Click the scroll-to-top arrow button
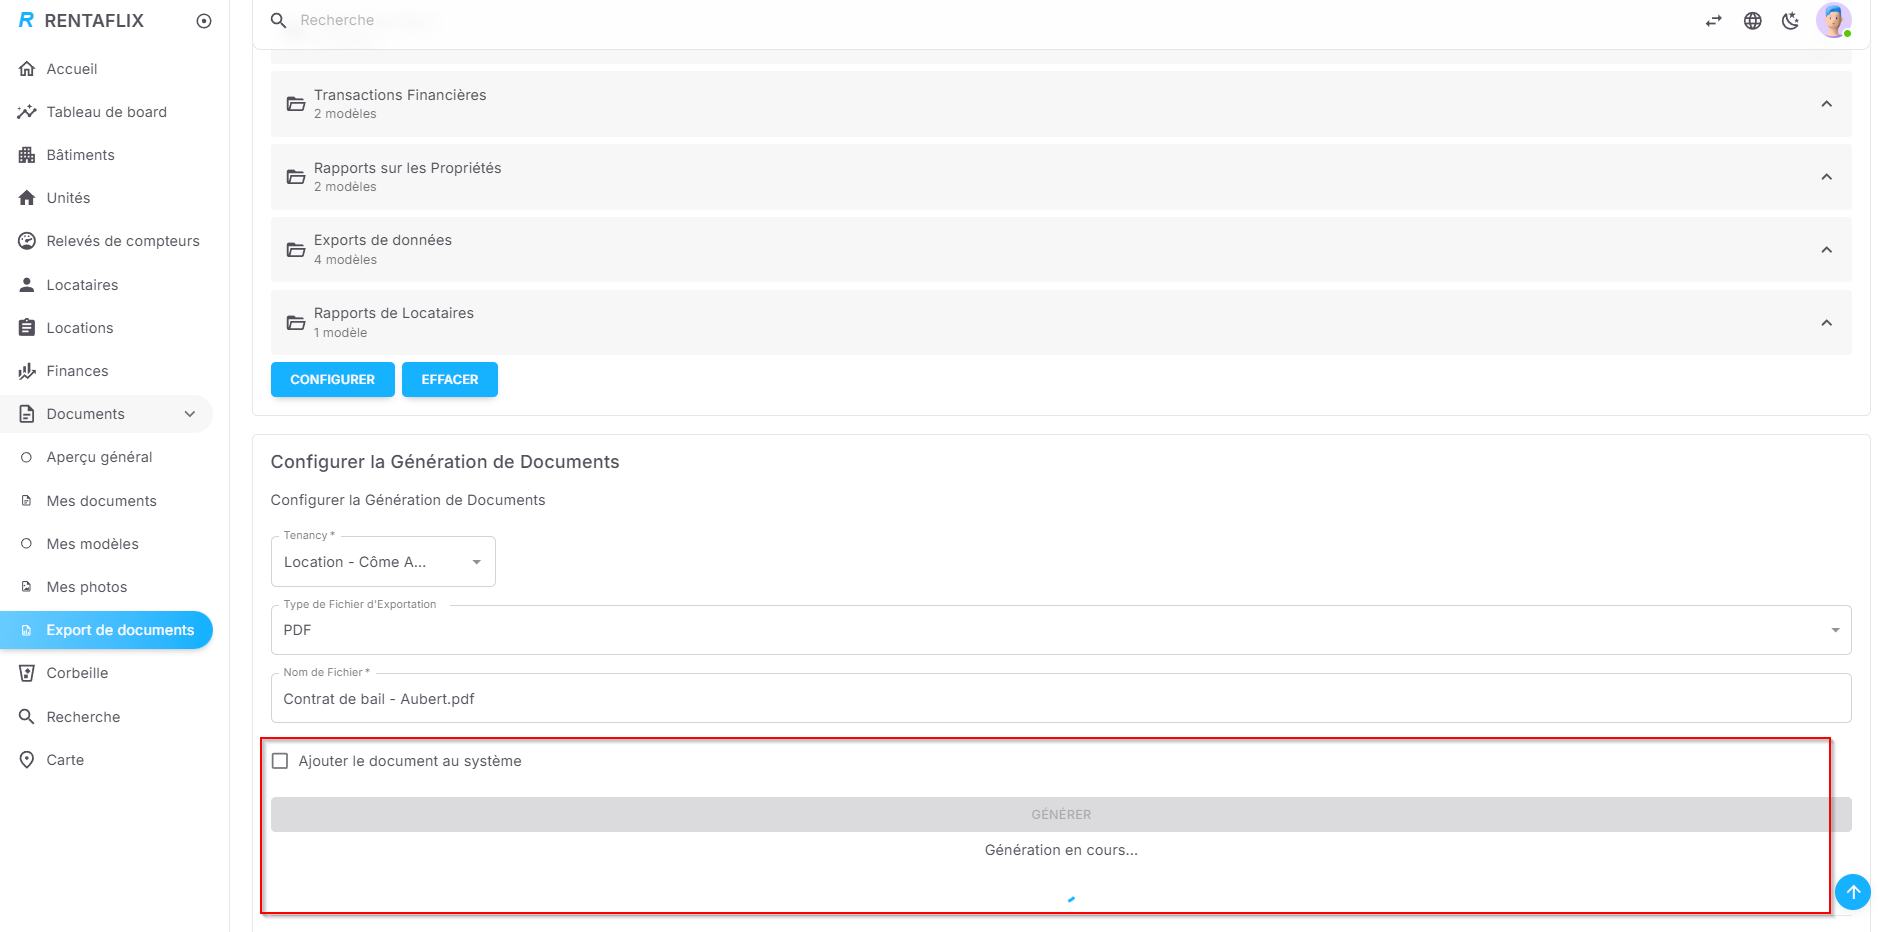Image resolution: width=1885 pixels, height=932 pixels. (x=1852, y=892)
